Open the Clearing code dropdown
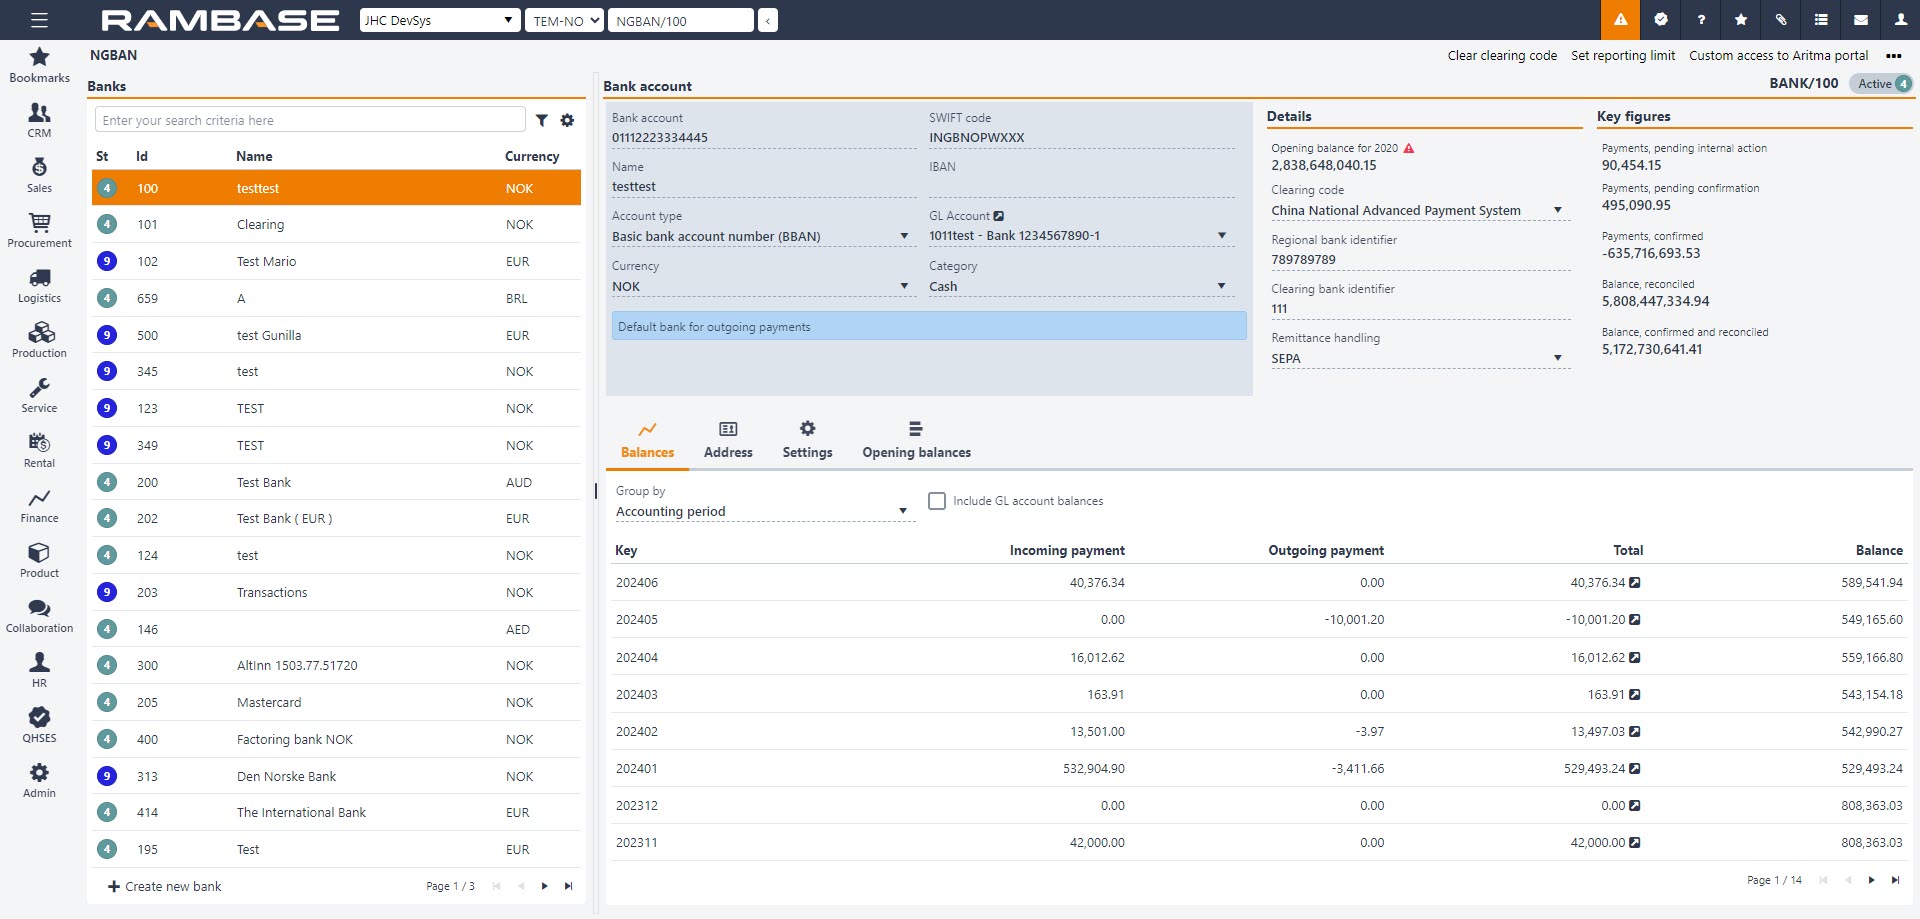The height and width of the screenshot is (919, 1920). 1557,211
